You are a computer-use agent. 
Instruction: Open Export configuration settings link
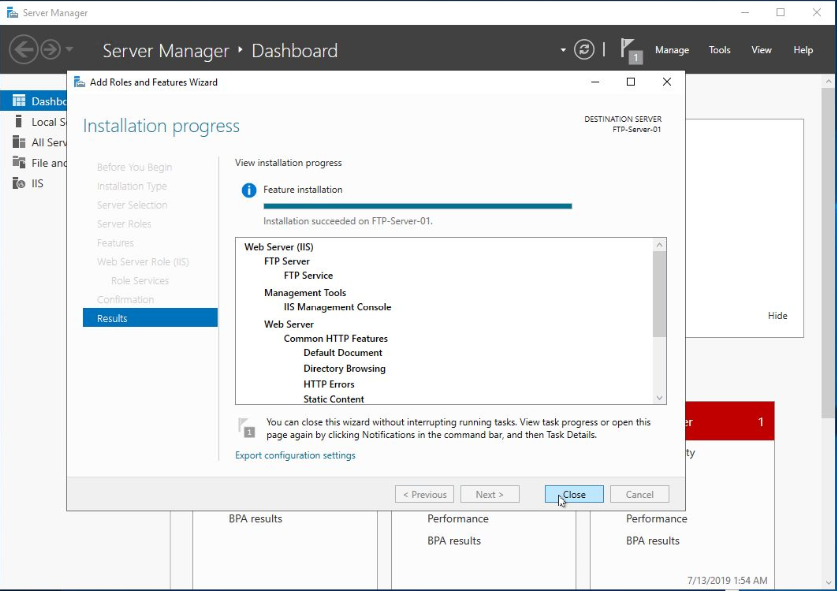[295, 455]
